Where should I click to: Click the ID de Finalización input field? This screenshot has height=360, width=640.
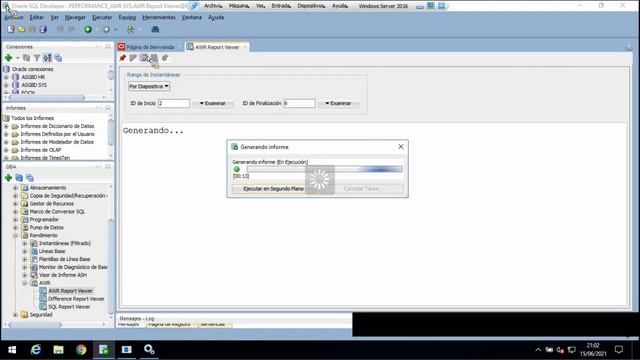click(299, 103)
